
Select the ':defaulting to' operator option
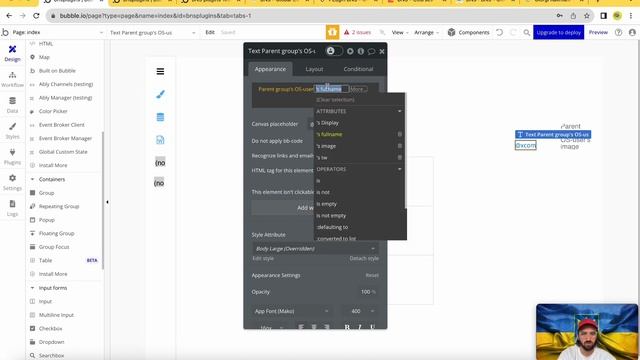359,227
